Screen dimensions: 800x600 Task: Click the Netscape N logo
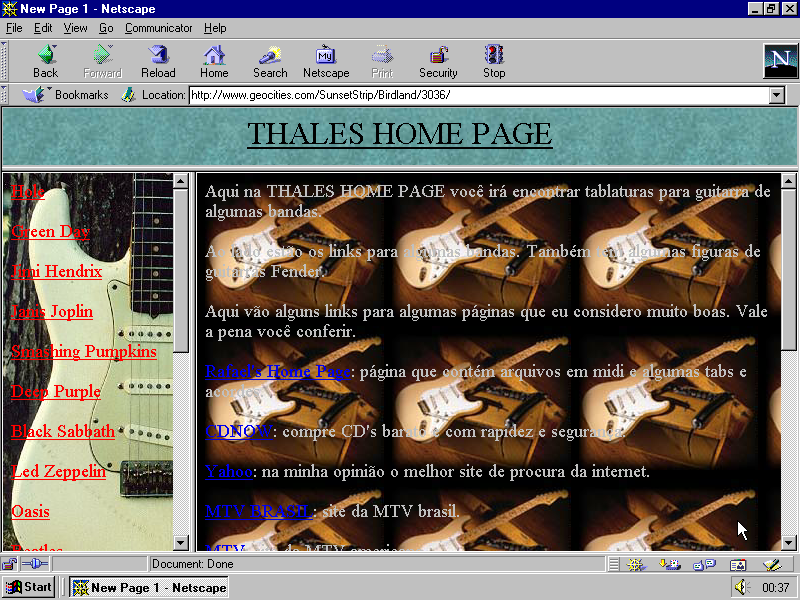(780, 61)
